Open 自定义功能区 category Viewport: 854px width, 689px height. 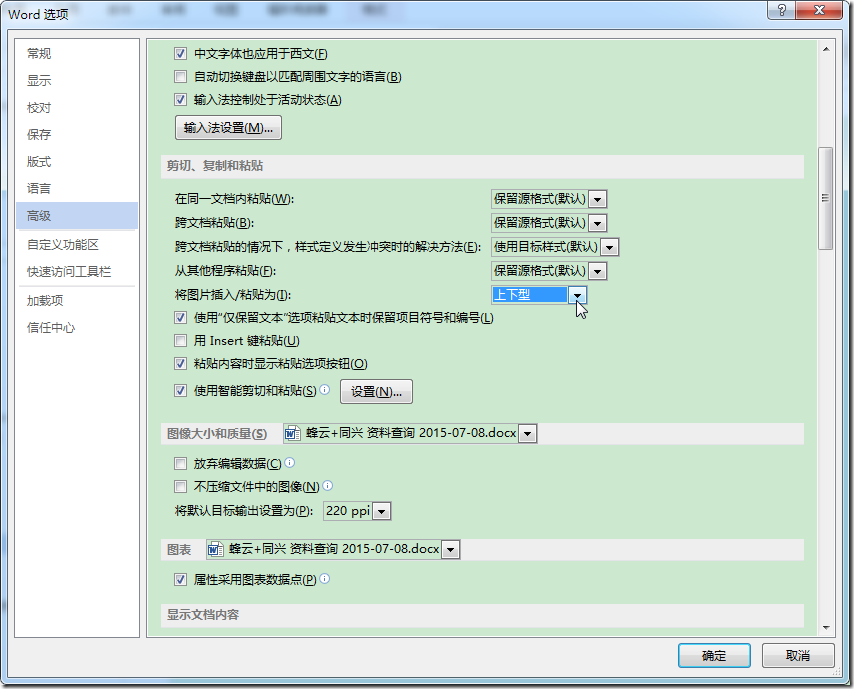tap(77, 245)
